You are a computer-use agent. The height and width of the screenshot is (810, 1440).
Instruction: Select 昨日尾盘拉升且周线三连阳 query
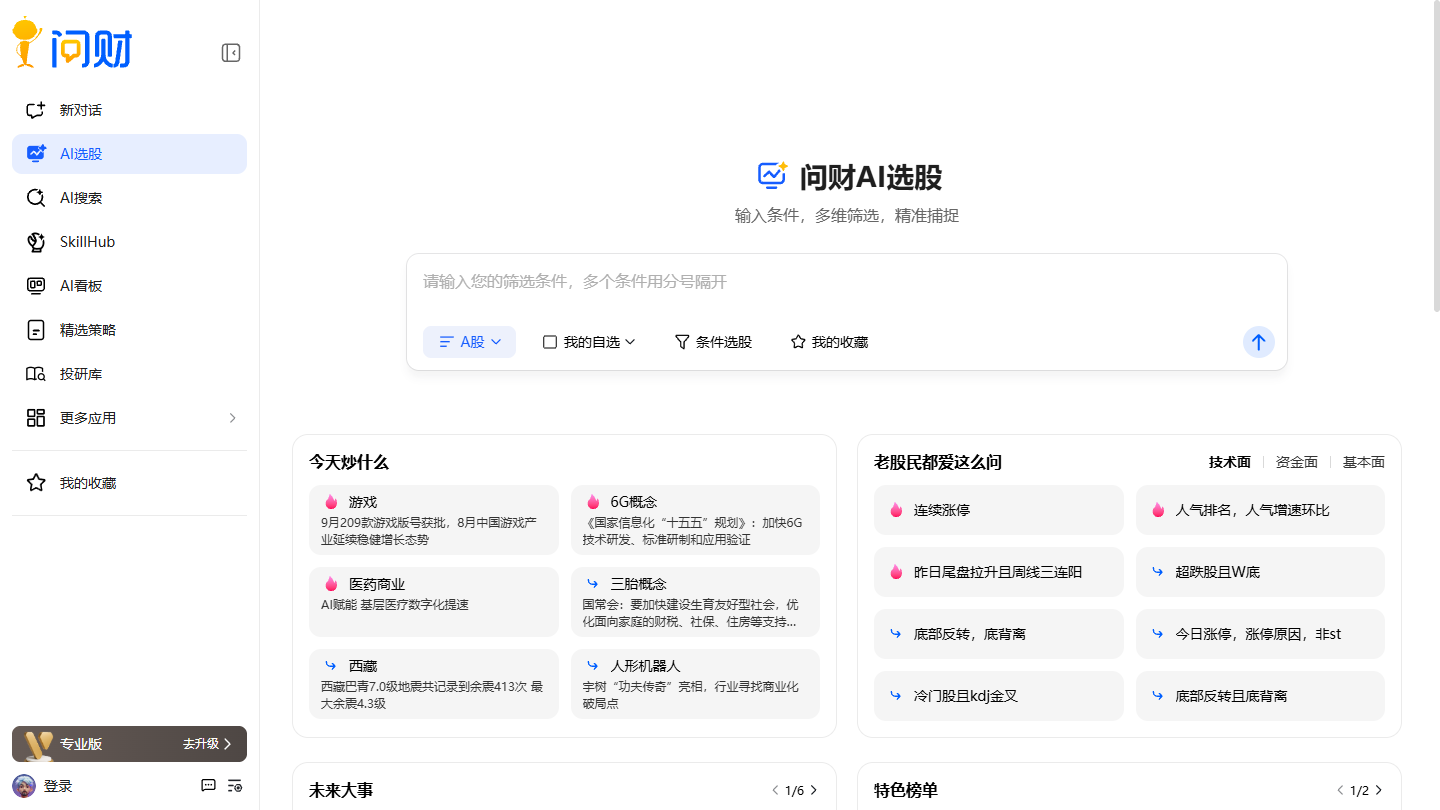tap(999, 572)
